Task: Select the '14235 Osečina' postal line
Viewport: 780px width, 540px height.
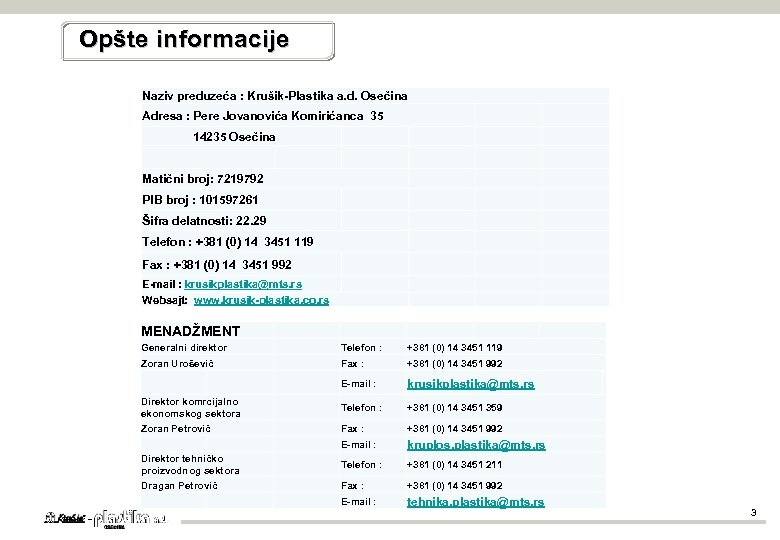Action: click(x=234, y=137)
